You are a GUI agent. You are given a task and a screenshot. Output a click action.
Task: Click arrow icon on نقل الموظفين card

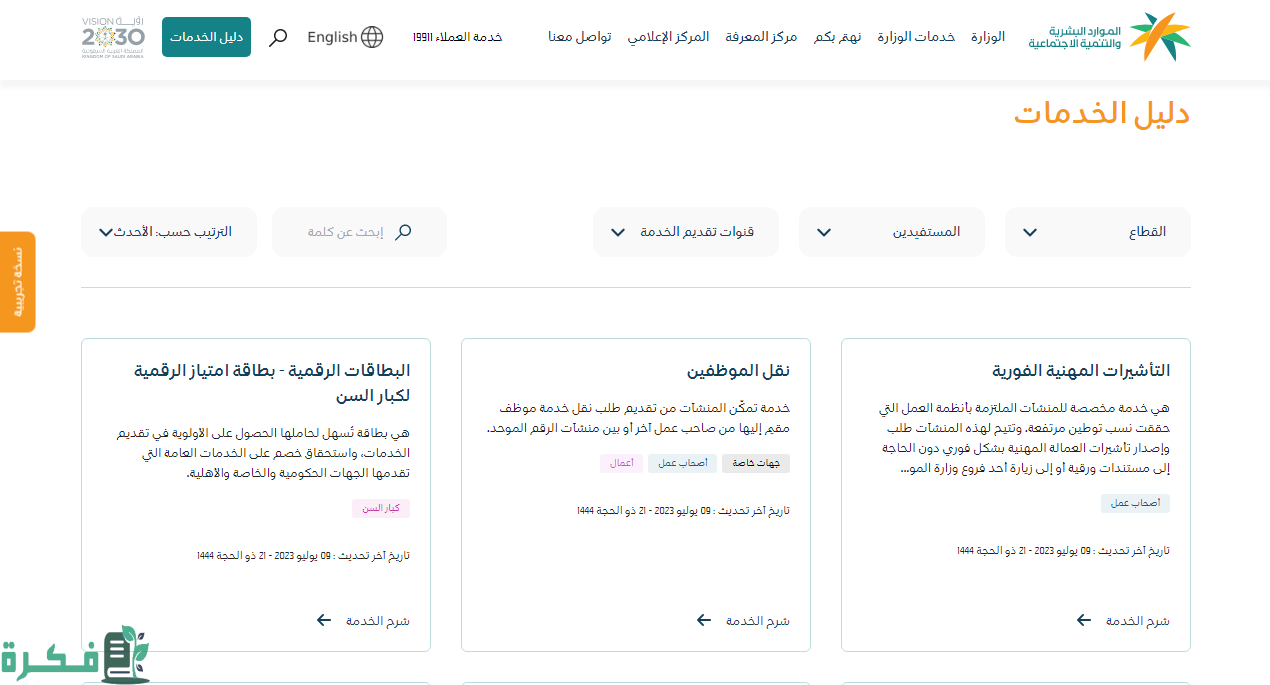click(704, 621)
